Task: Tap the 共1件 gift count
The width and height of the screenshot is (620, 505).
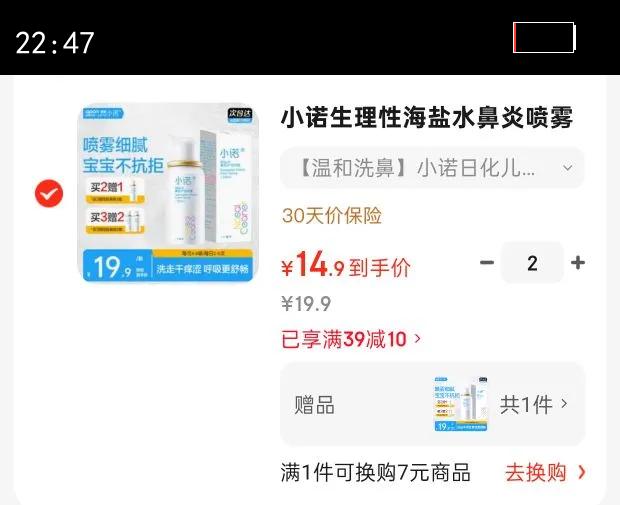Action: [526, 405]
